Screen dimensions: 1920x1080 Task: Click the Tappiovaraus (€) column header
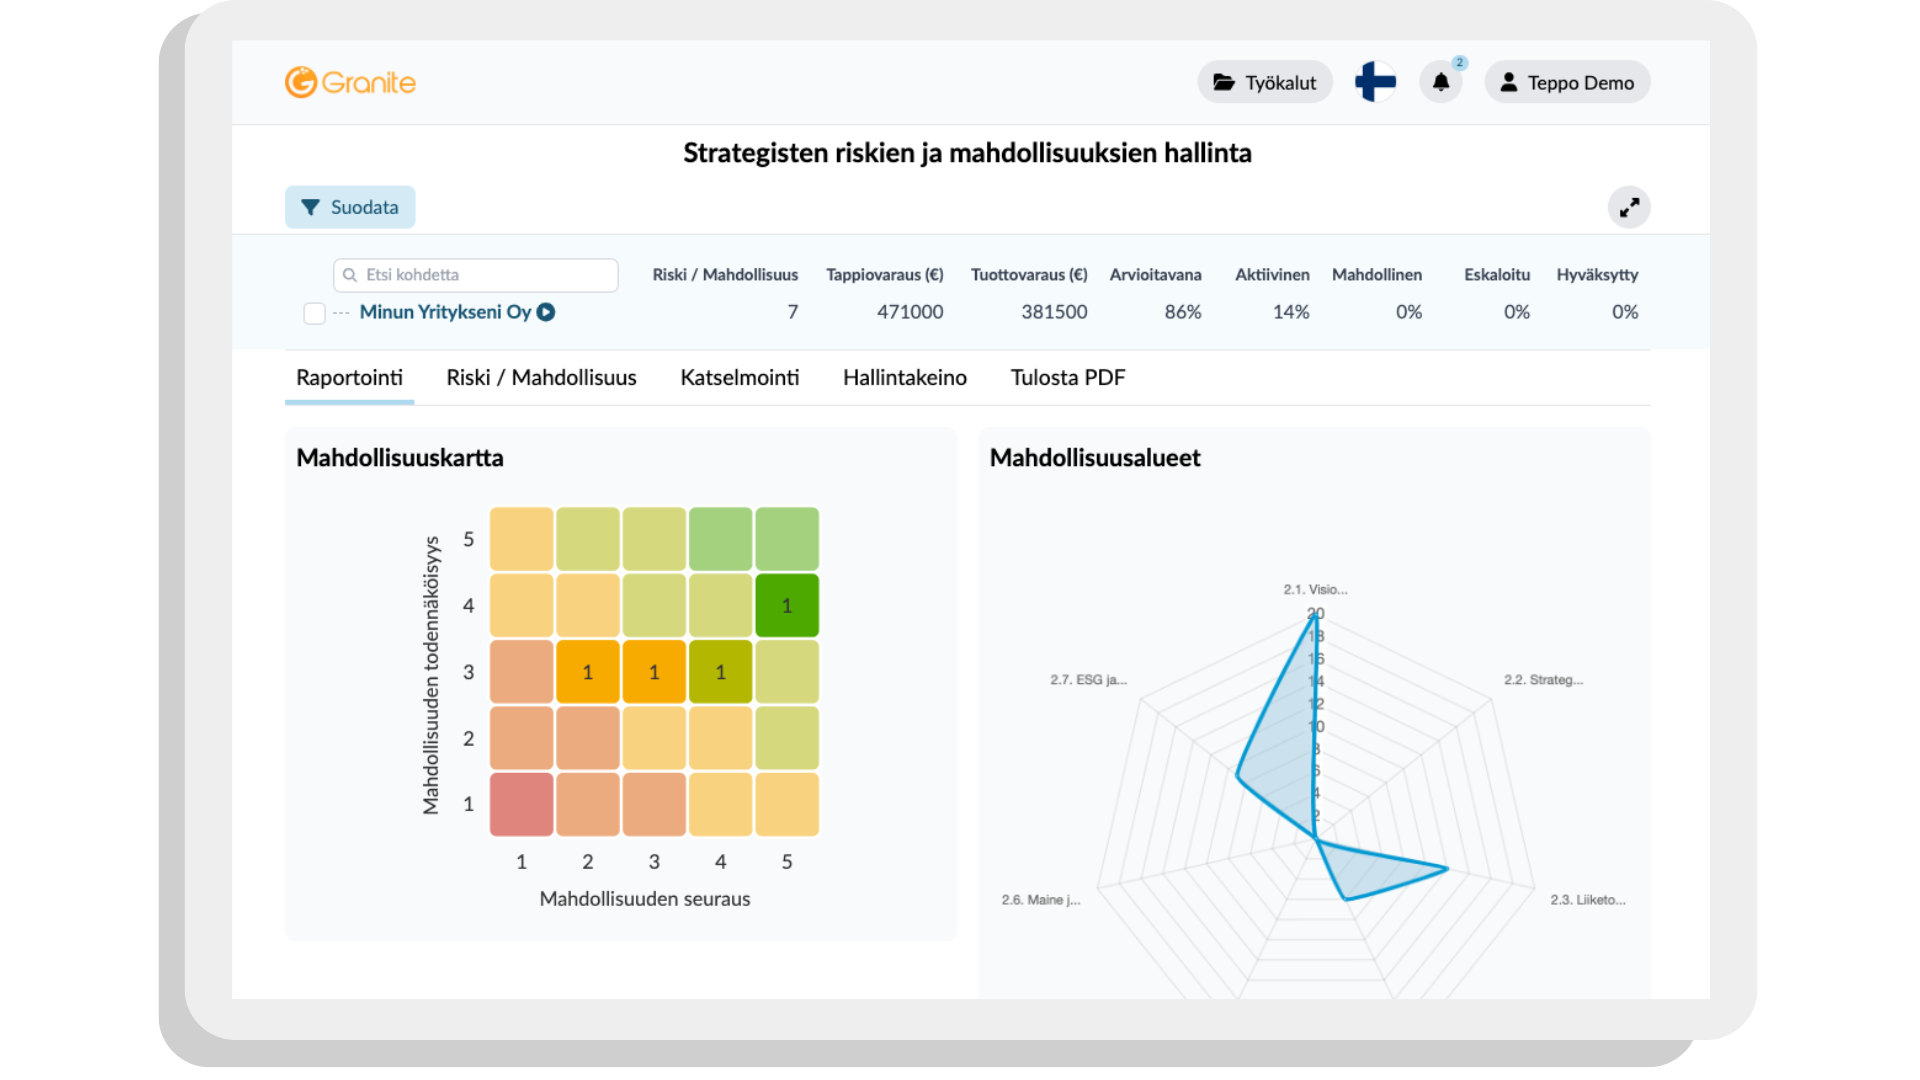(x=885, y=275)
